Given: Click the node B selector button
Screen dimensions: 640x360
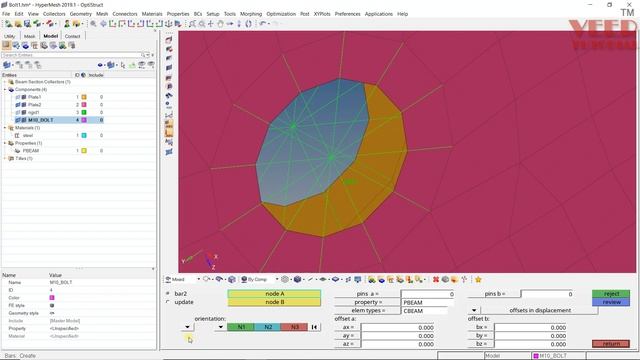Looking at the screenshot, I should 274,302.
